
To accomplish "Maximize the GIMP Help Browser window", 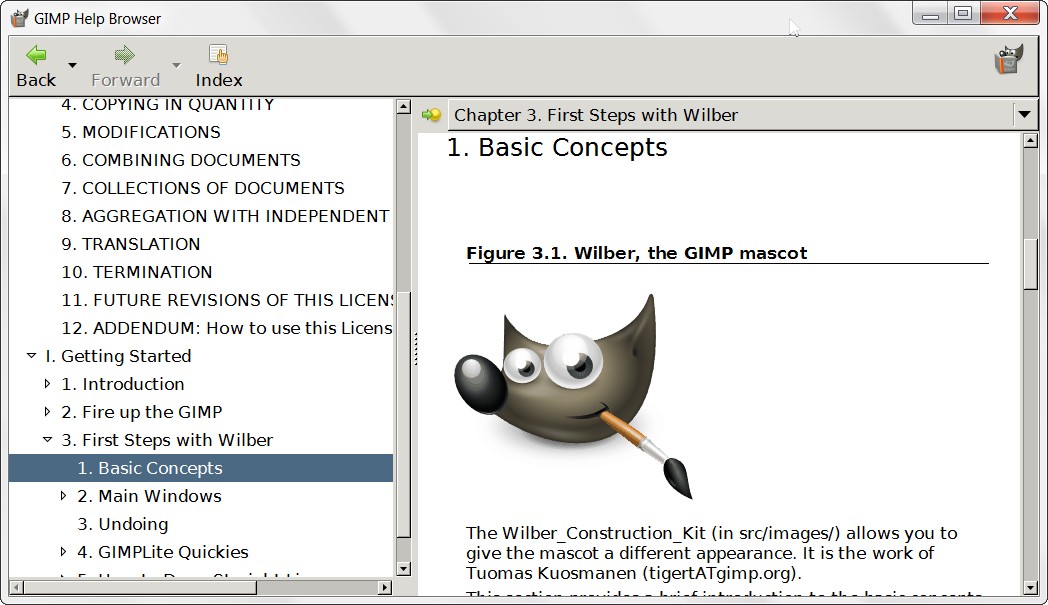I will [x=963, y=14].
